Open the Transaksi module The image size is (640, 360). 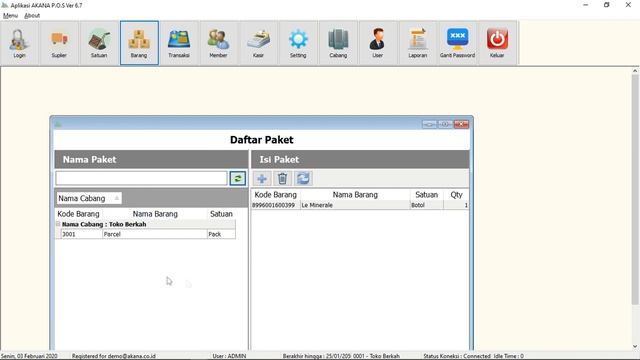click(x=179, y=43)
